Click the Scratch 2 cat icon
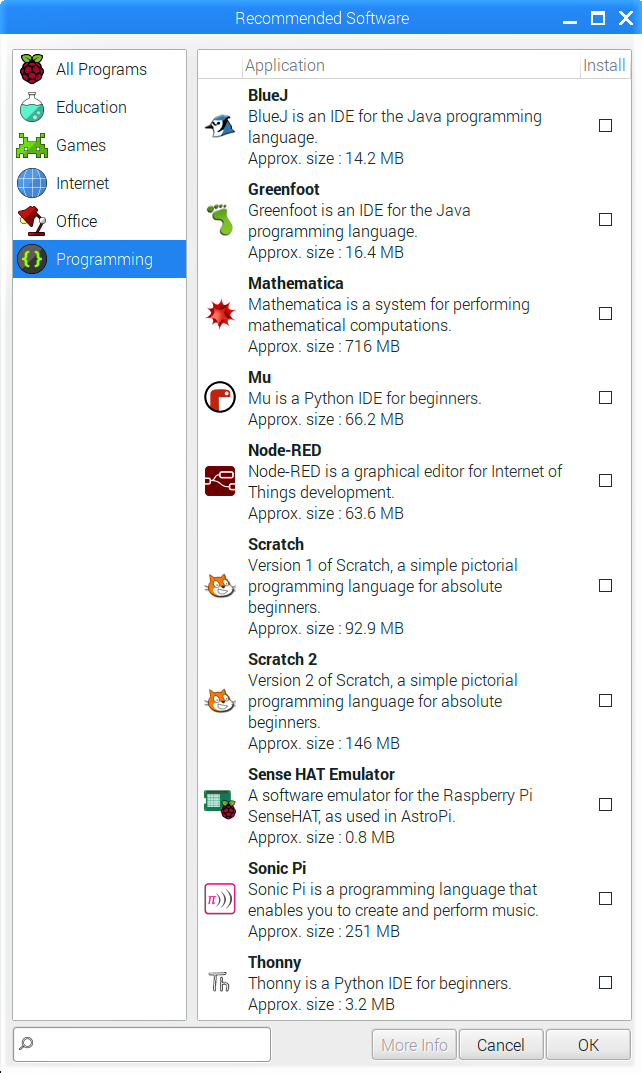Image resolution: width=642 pixels, height=1073 pixels. (x=219, y=701)
